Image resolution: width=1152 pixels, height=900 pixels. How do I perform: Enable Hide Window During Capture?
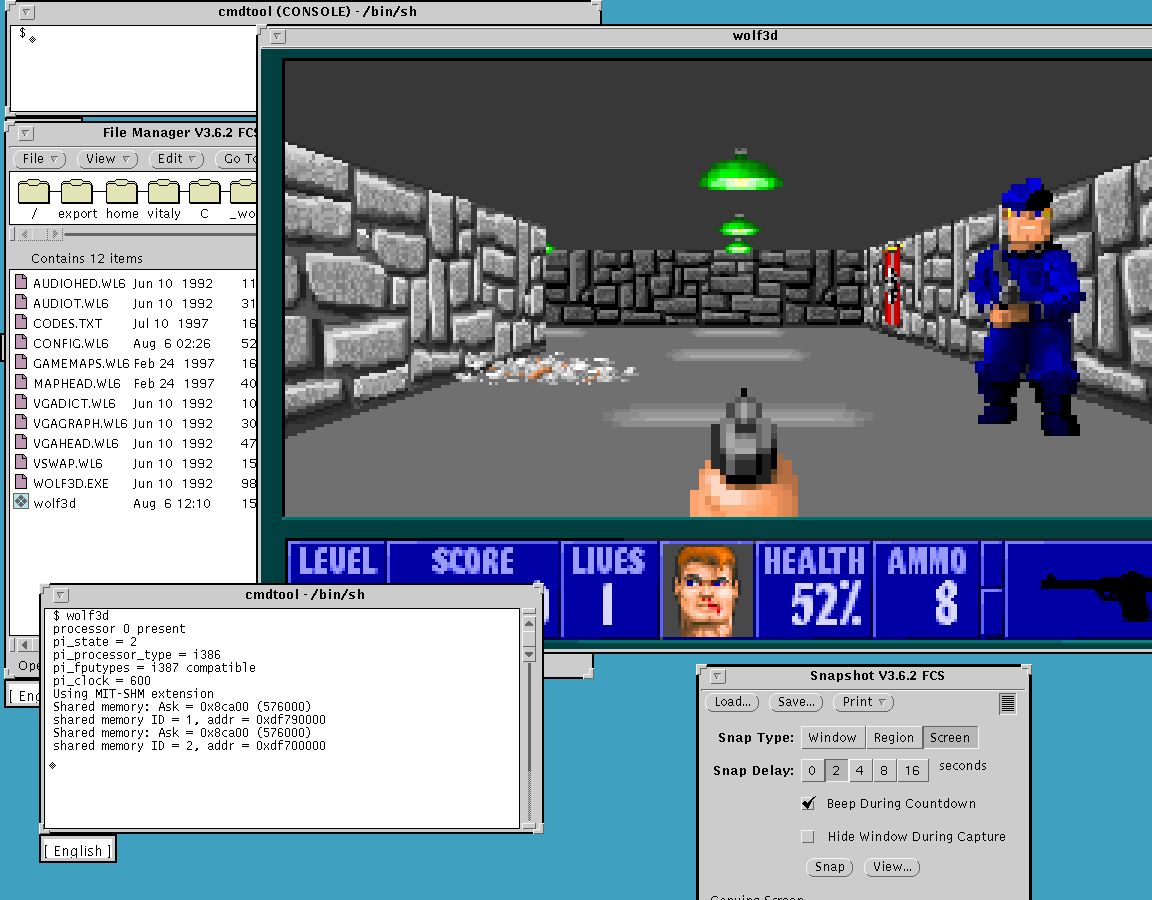[809, 836]
